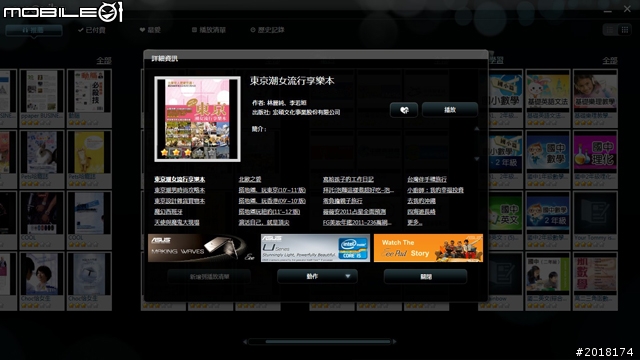The width and height of the screenshot is (640, 360).
Task: Switch to the 歷史記錄 tab
Action: [x=267, y=30]
